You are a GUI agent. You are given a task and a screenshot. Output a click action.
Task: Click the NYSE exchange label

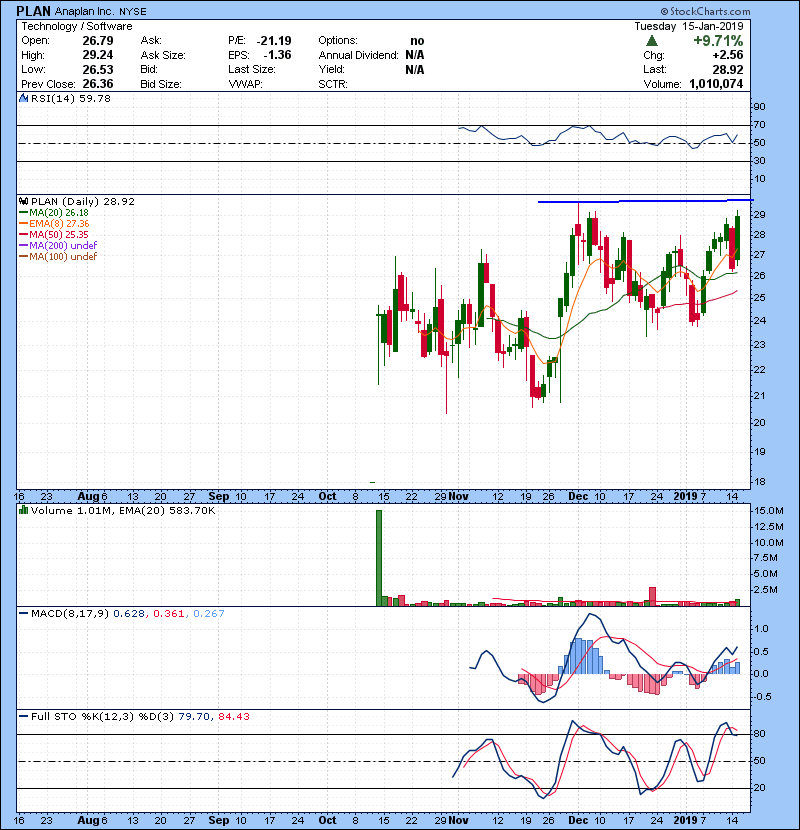click(x=133, y=12)
